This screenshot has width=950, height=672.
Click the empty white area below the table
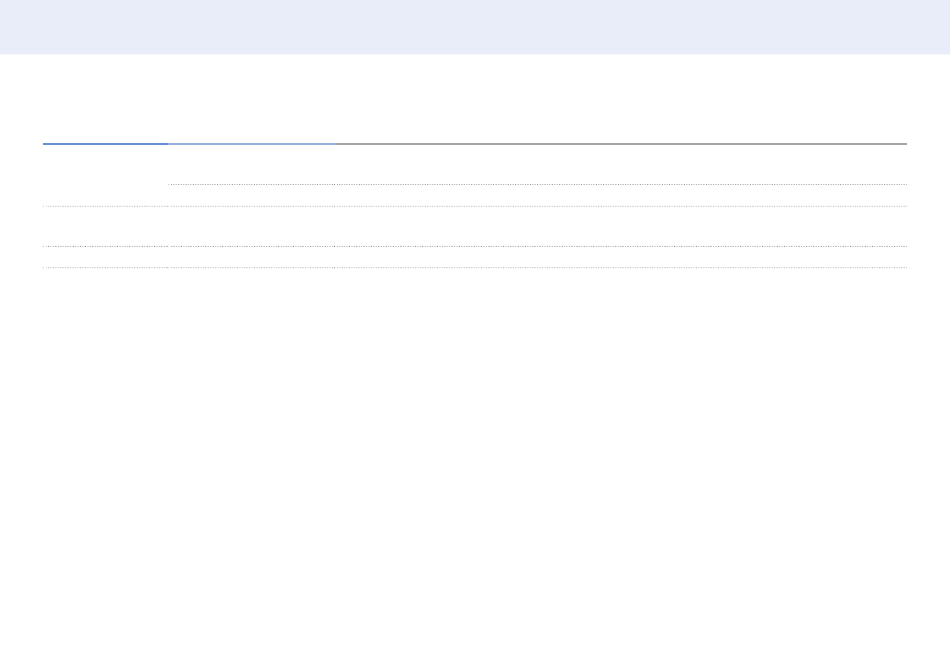tap(475, 470)
